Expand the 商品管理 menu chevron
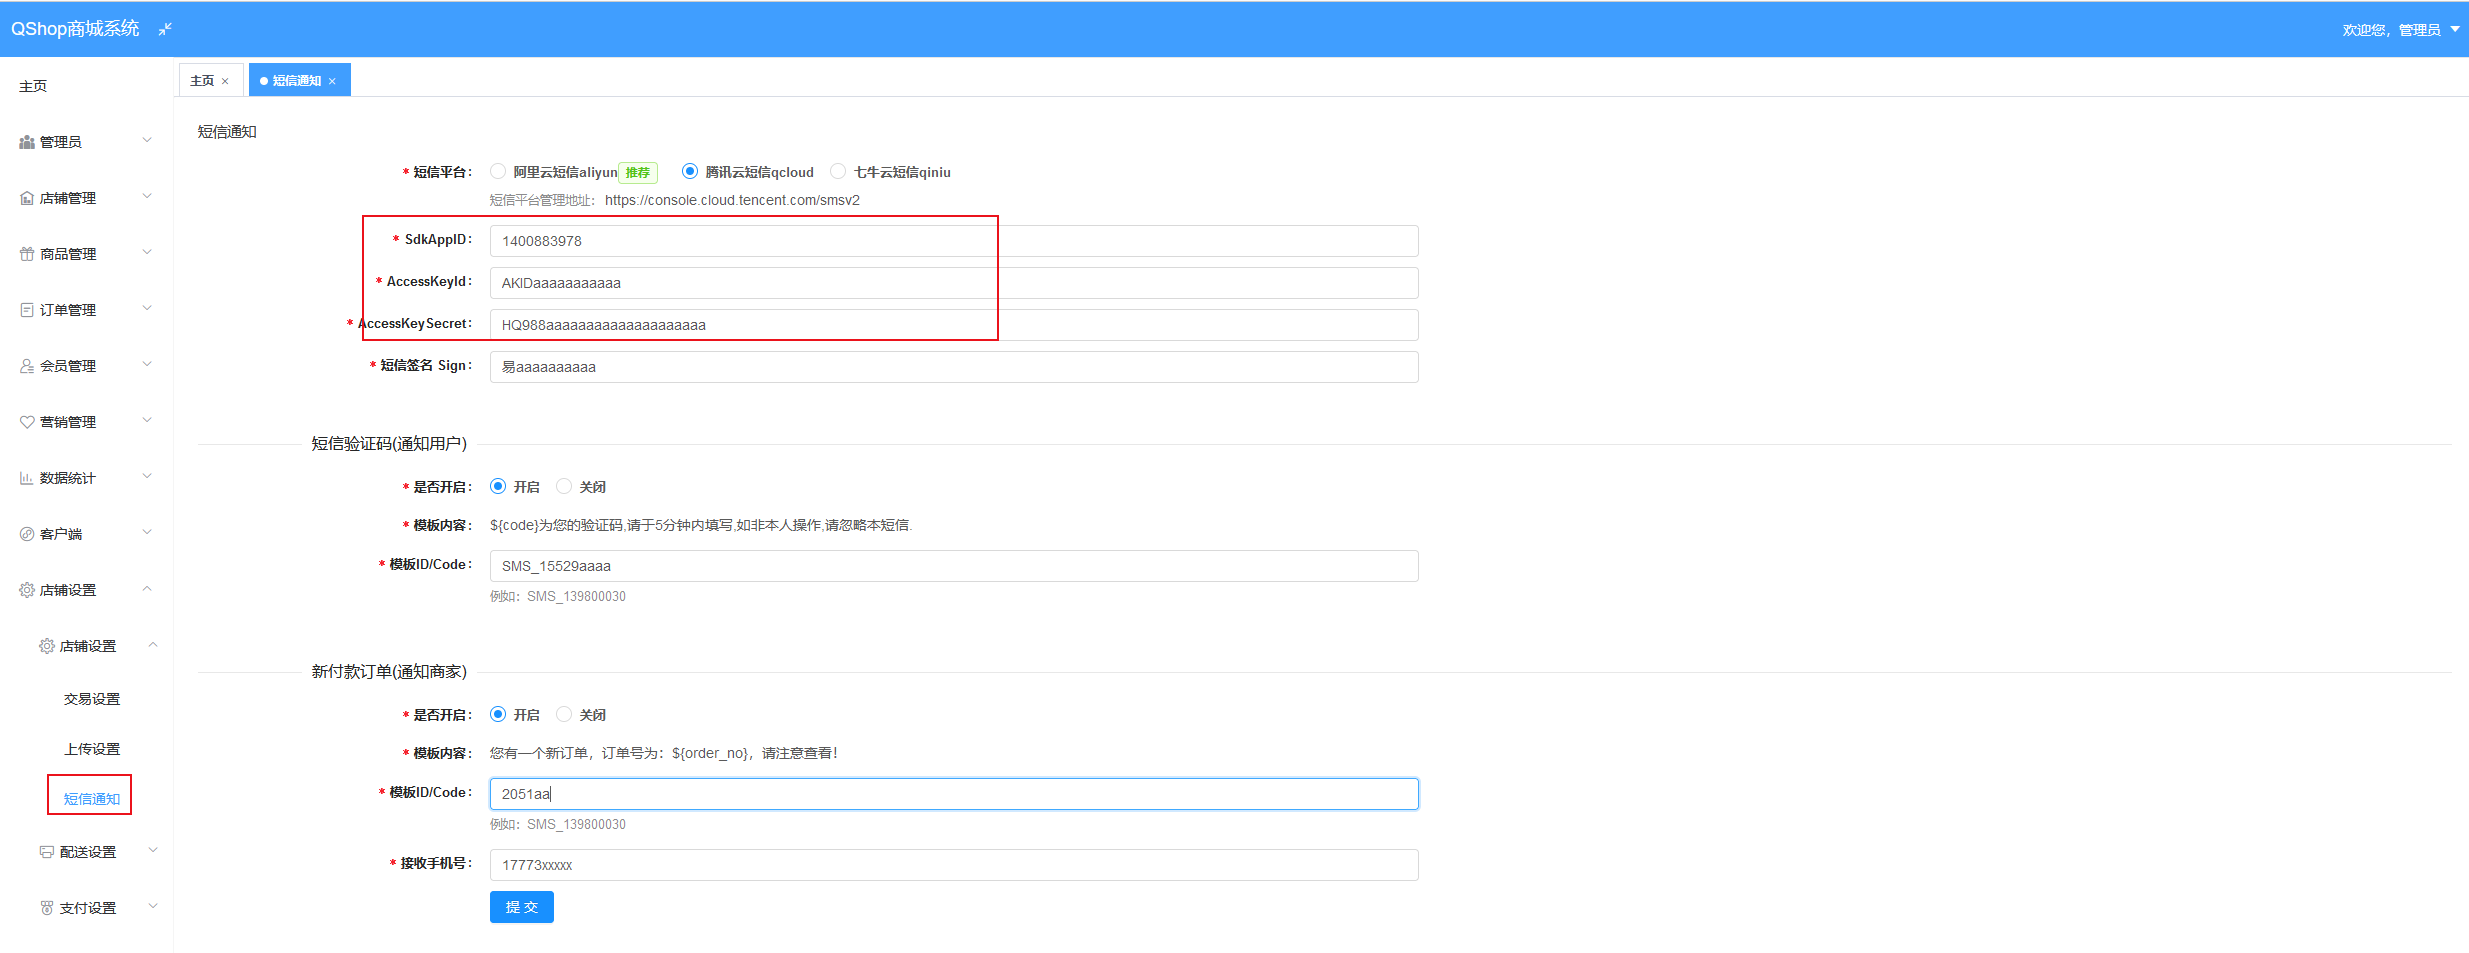 point(147,252)
